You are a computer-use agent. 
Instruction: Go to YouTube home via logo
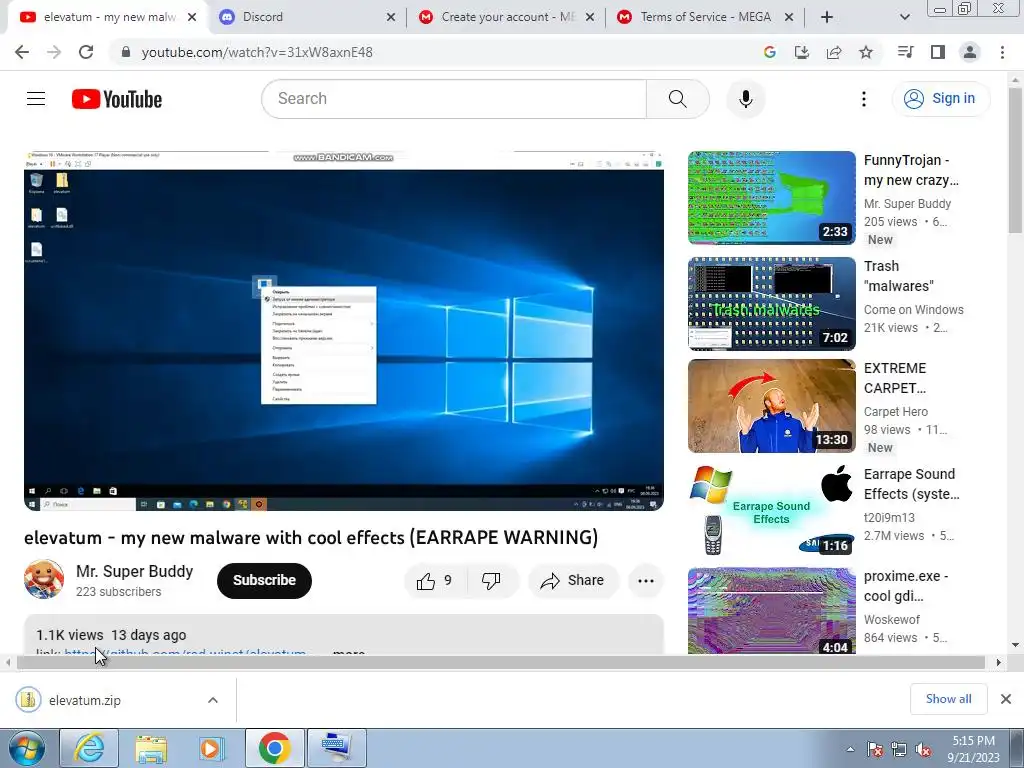117,99
